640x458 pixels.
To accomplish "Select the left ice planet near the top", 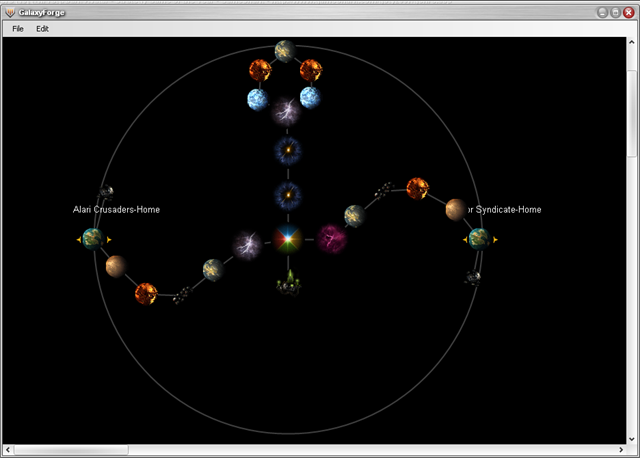I will pyautogui.click(x=258, y=100).
